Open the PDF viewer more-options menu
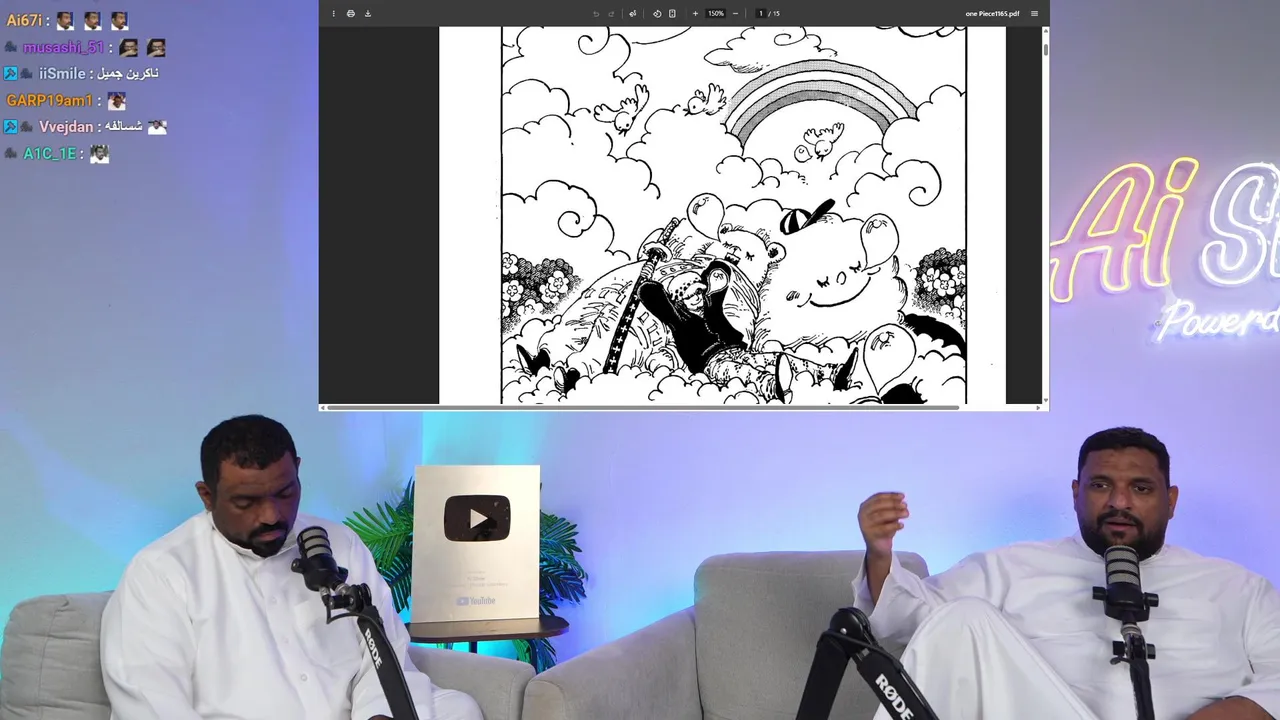Screen dimensions: 1280x720 click(333, 13)
